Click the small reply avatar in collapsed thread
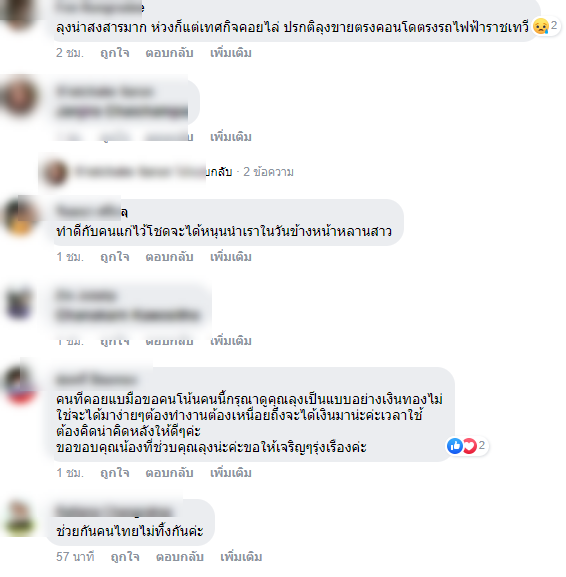Screen dimensions: 566x577 pos(55,172)
